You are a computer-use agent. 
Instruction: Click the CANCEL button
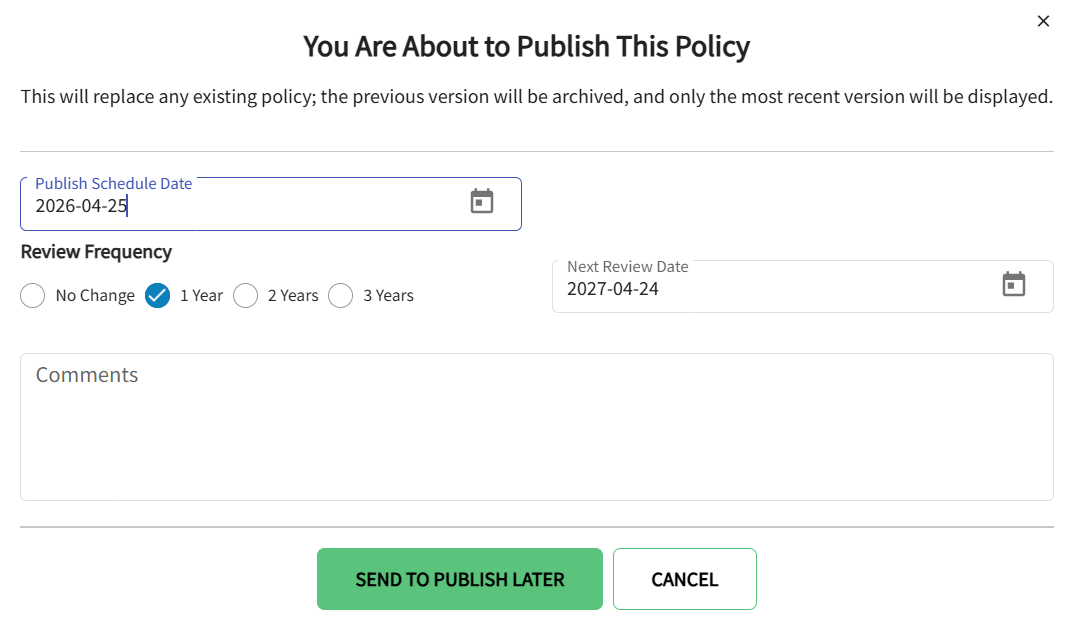pos(684,578)
